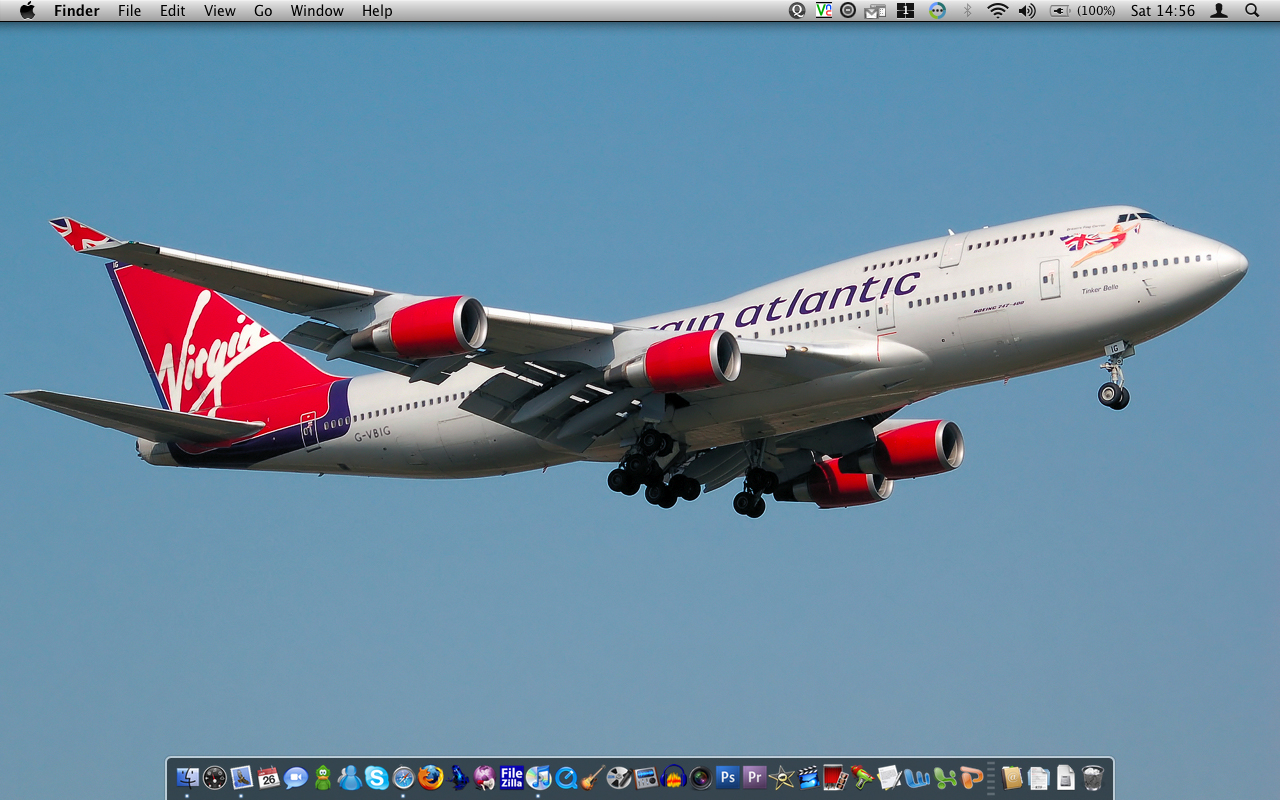Open the fast user switching menu
The image size is (1280, 800).
1219,11
